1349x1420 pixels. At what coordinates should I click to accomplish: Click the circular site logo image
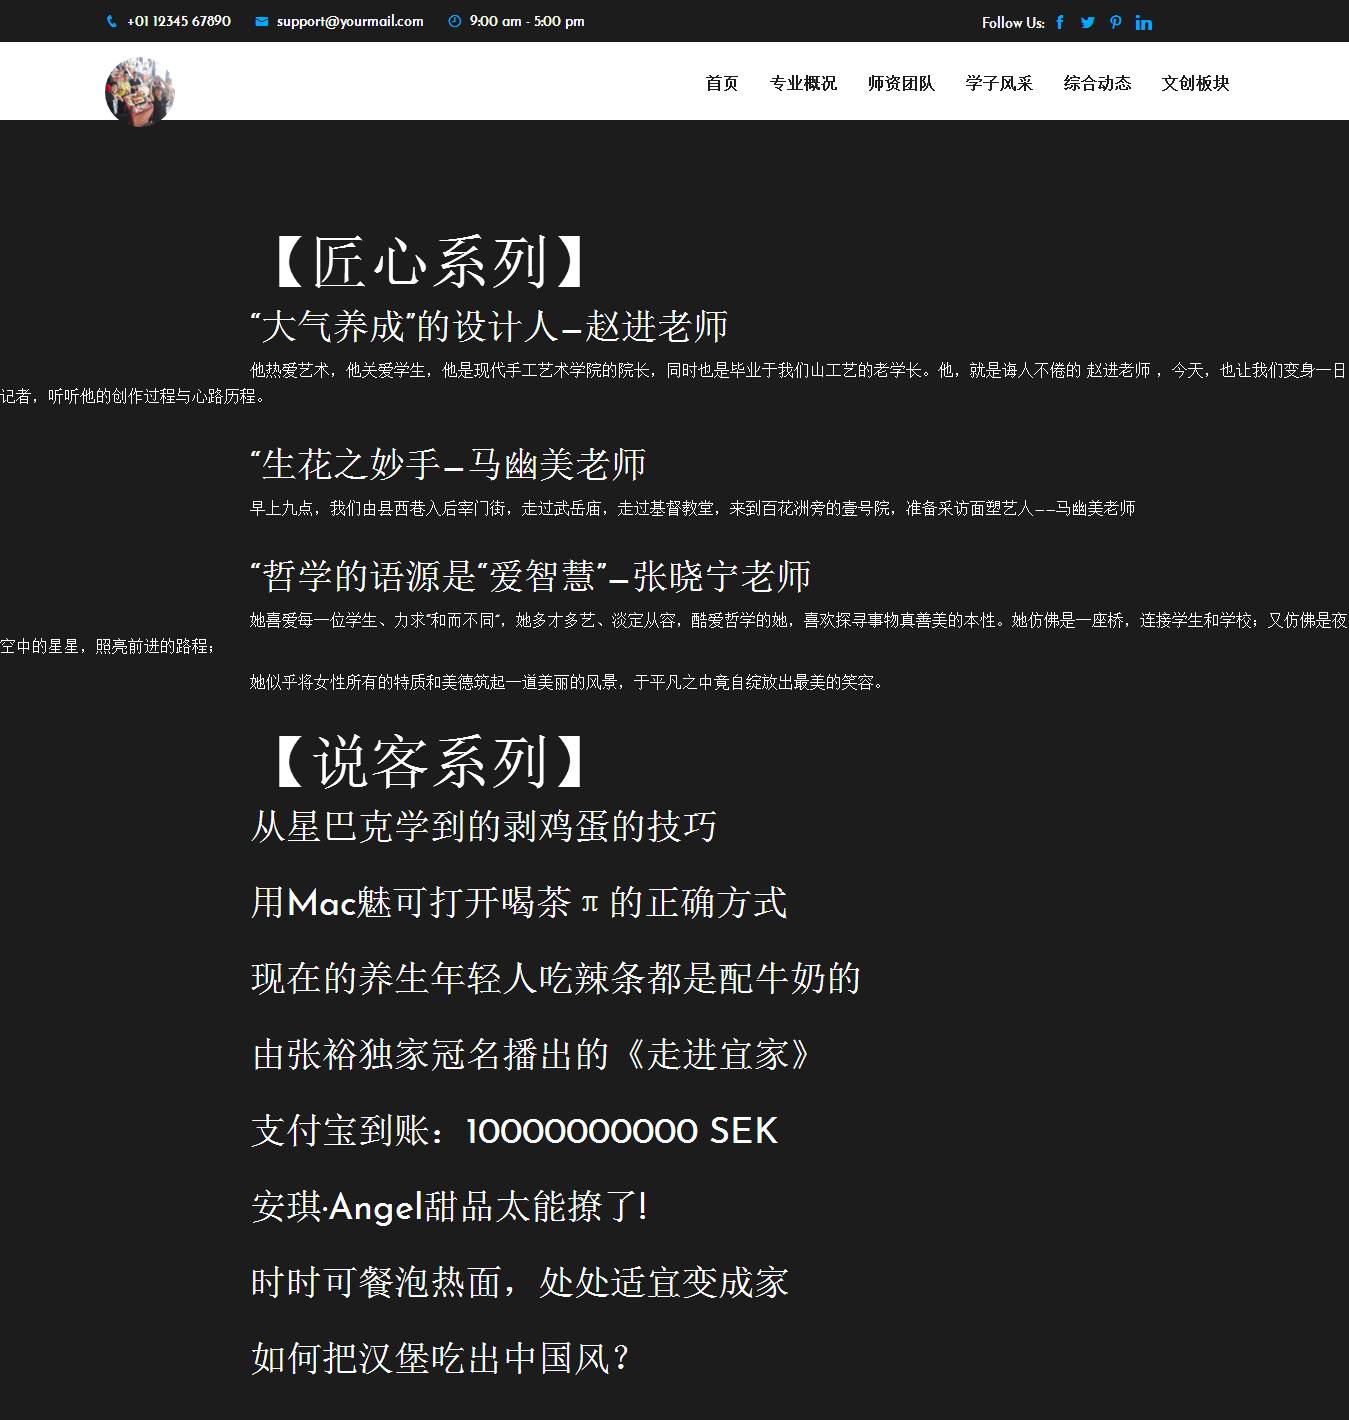[x=140, y=91]
